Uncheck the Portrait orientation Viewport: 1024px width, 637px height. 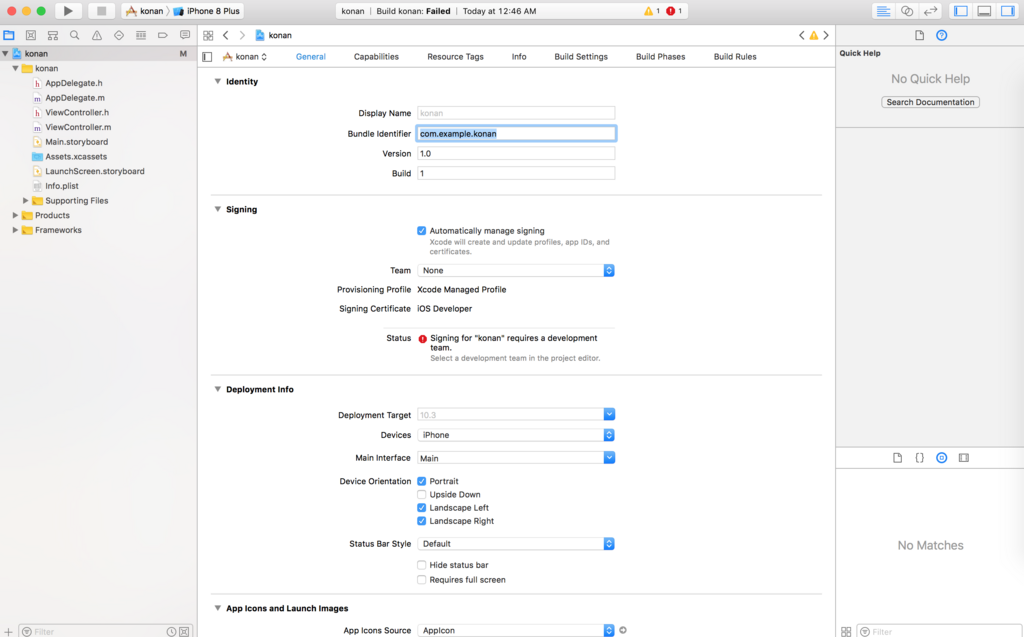421,481
